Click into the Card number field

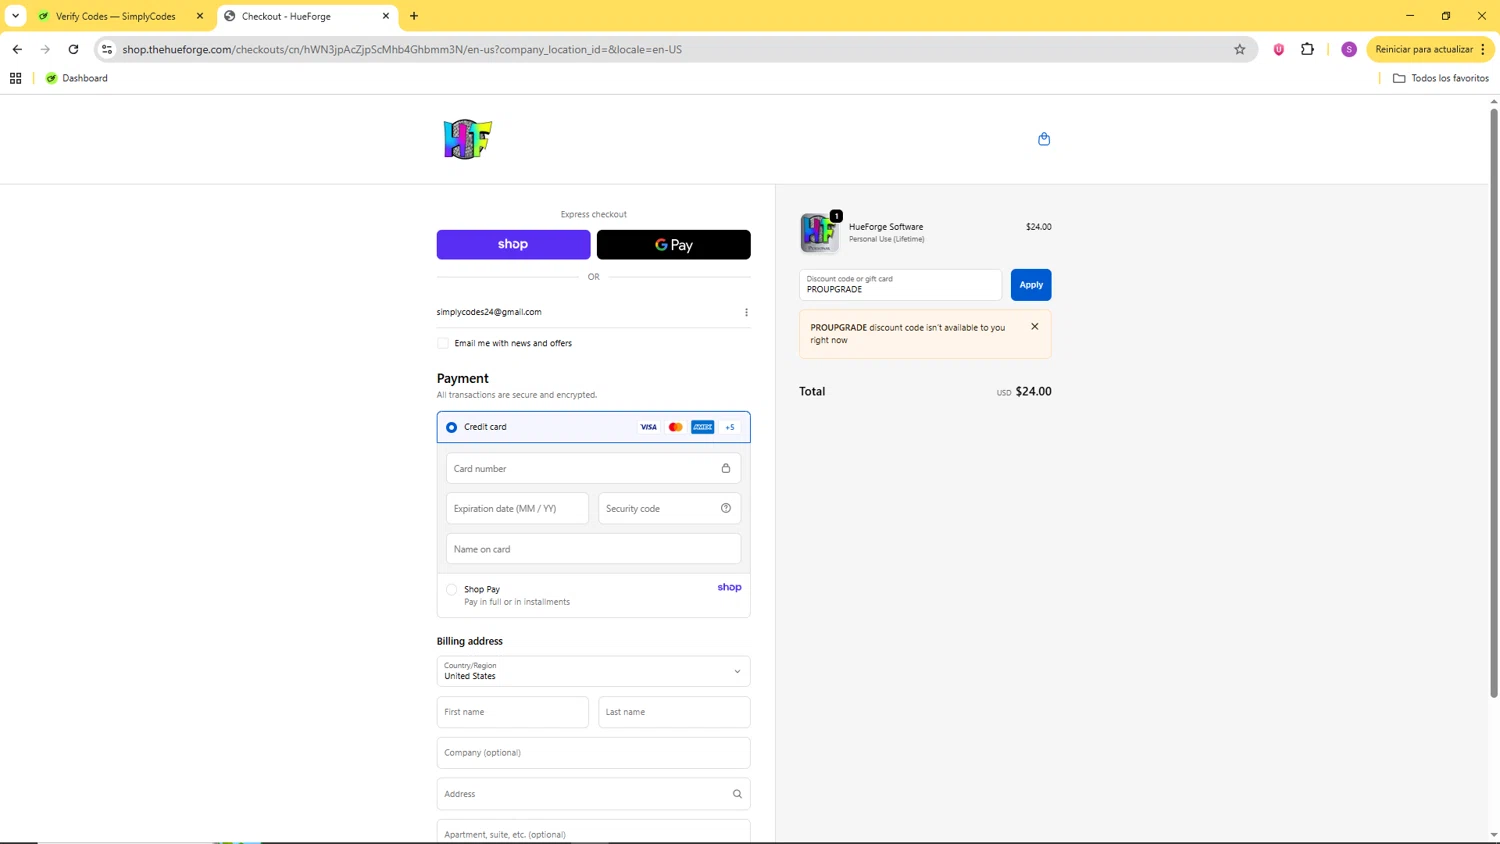coord(594,468)
